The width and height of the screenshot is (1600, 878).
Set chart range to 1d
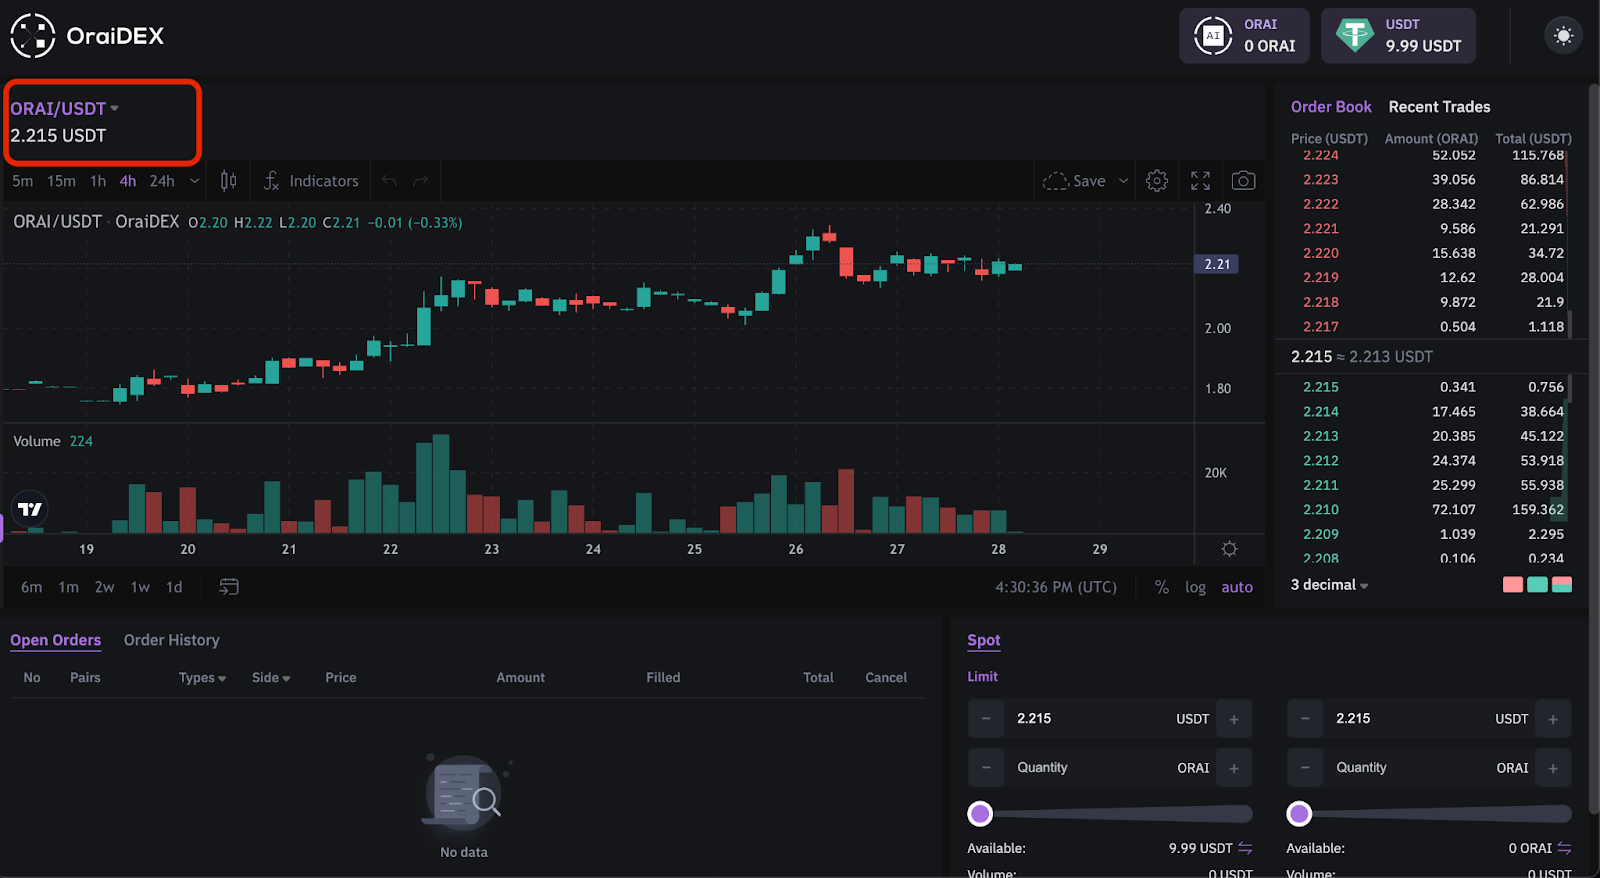pos(174,587)
